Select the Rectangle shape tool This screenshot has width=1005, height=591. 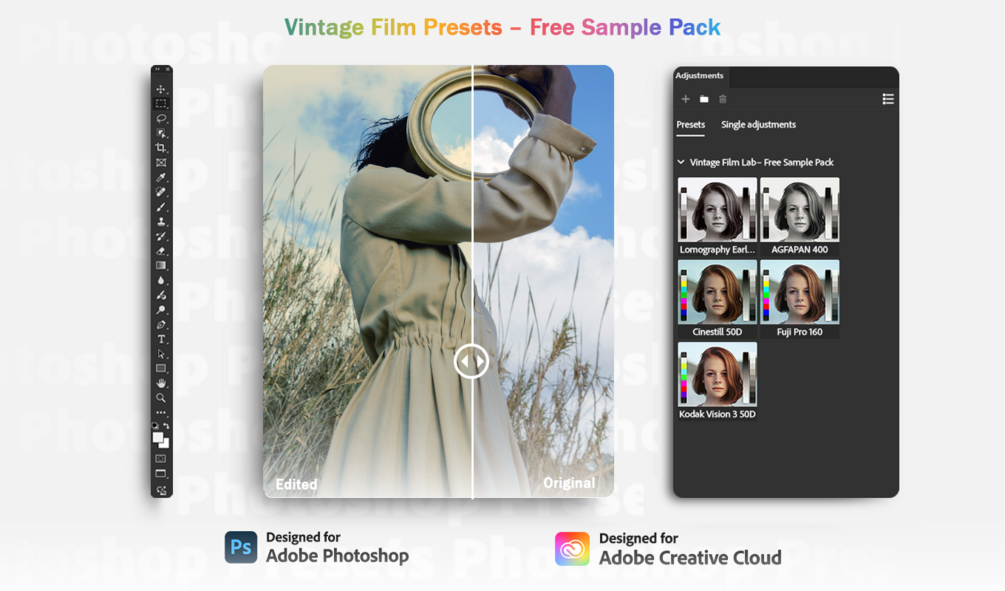pyautogui.click(x=161, y=369)
